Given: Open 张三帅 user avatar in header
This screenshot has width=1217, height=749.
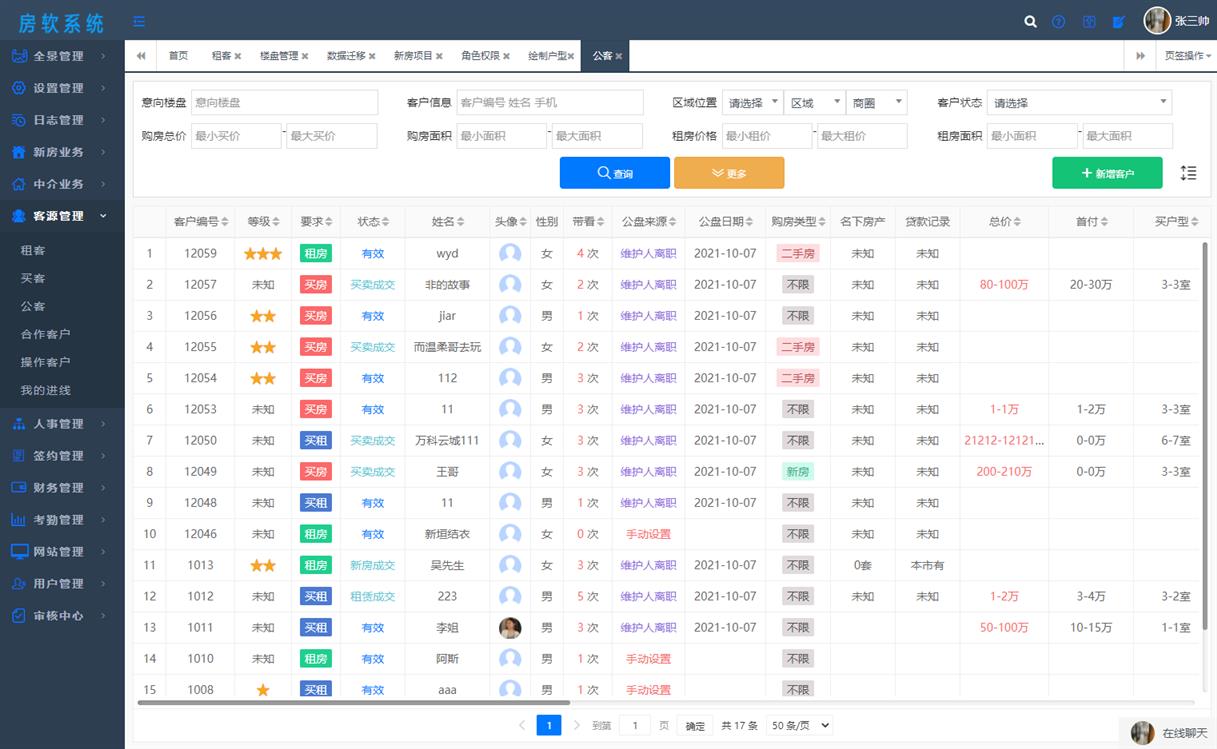Looking at the screenshot, I should 1157,20.
